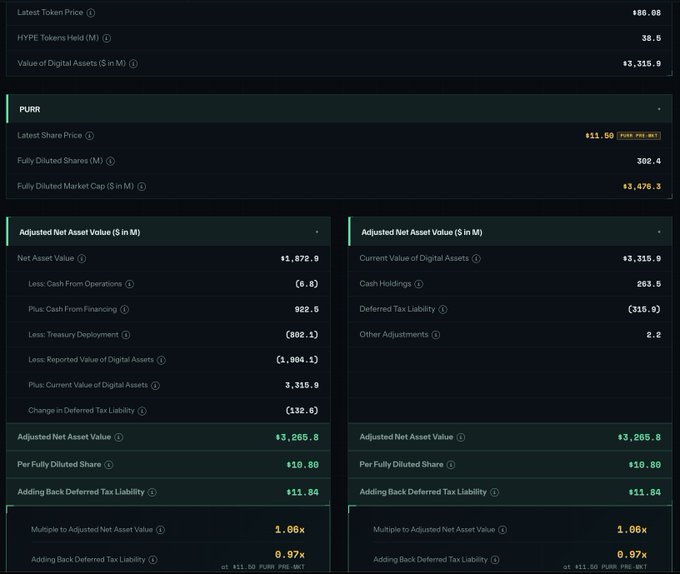Click the 922.5 cash from financing value
Screen dimensions: 680x574
pyautogui.click(x=307, y=310)
